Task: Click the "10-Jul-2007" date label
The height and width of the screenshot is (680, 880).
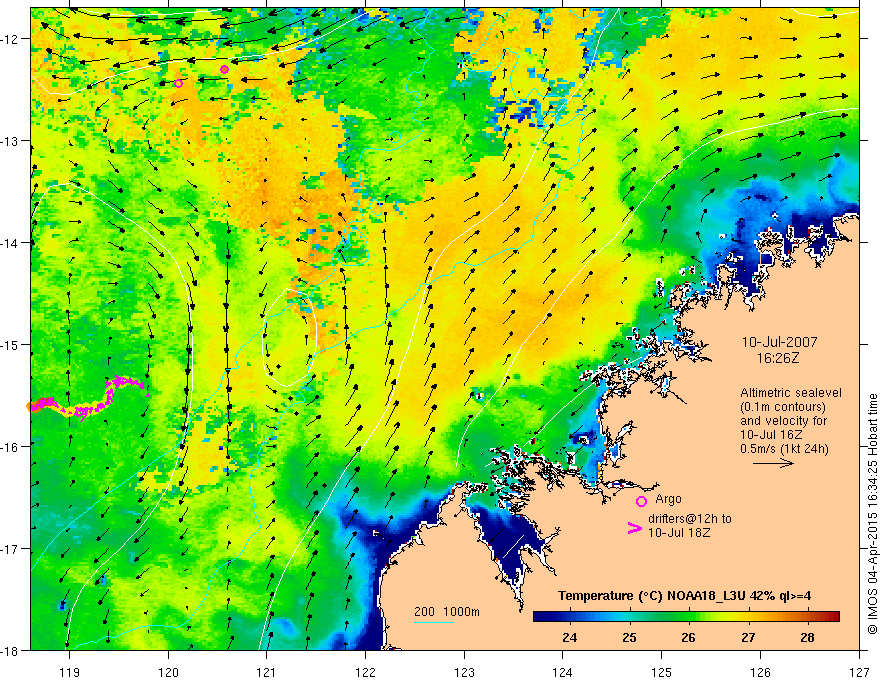Action: tap(780, 342)
